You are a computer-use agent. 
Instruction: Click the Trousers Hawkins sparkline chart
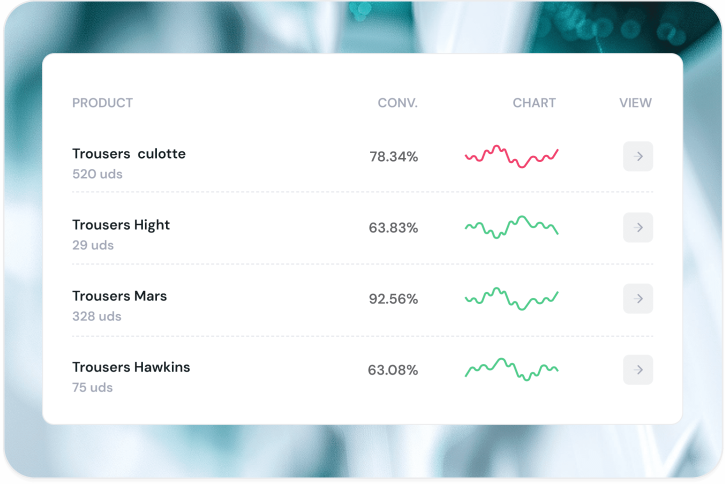coord(511,369)
